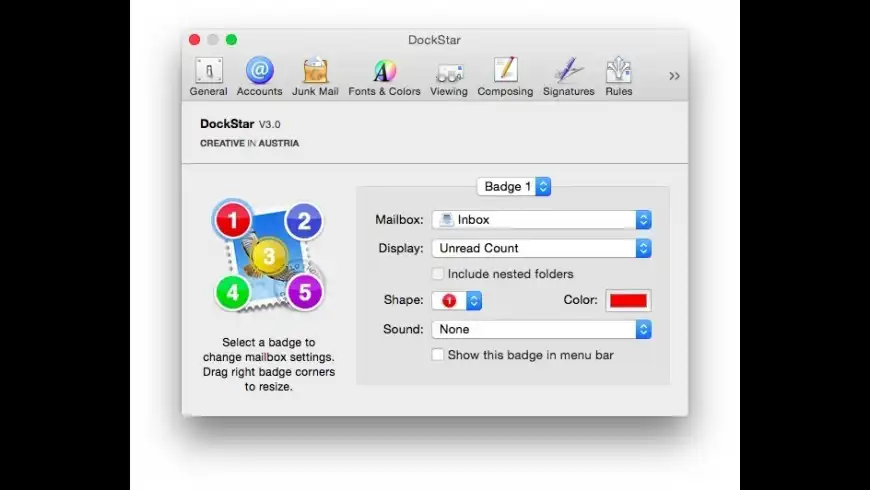Open the Shape popup menu

tap(457, 300)
